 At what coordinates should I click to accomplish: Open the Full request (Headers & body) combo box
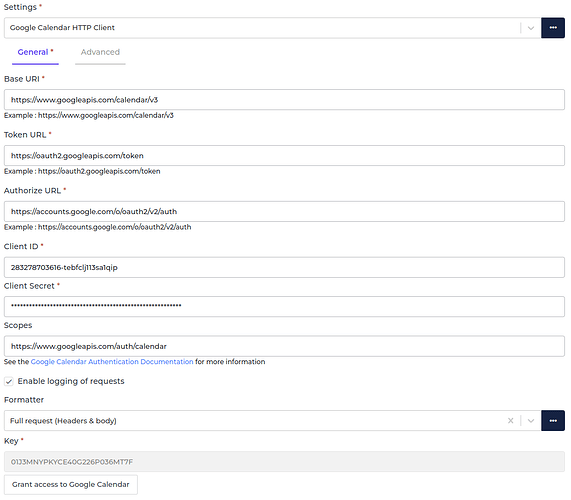click(272, 421)
